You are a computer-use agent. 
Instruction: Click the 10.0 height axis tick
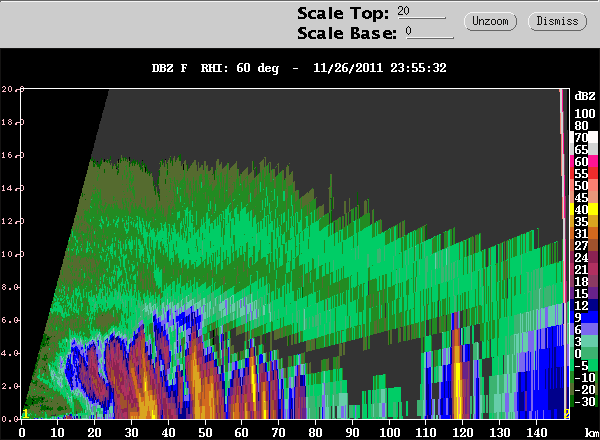coord(10,254)
